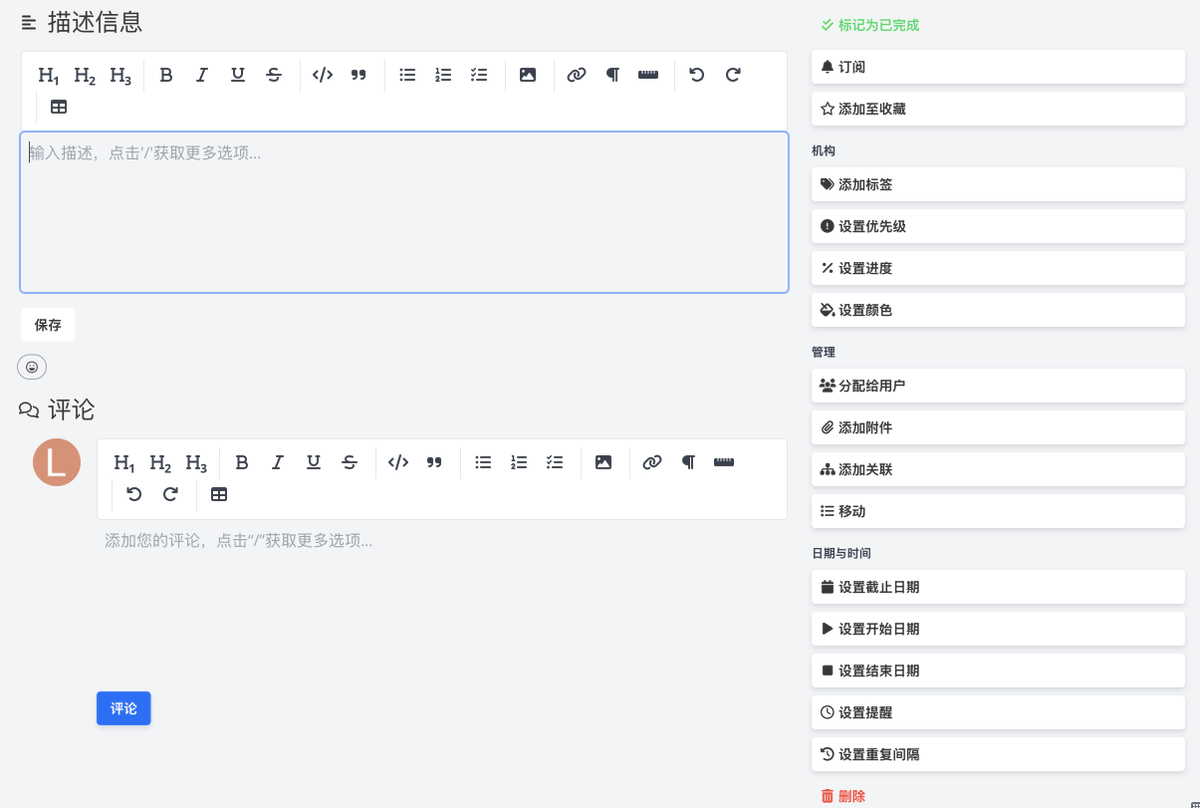Viewport: 1200px width, 808px height.
Task: Add to favorites via 添加至收藏
Action: (x=998, y=109)
